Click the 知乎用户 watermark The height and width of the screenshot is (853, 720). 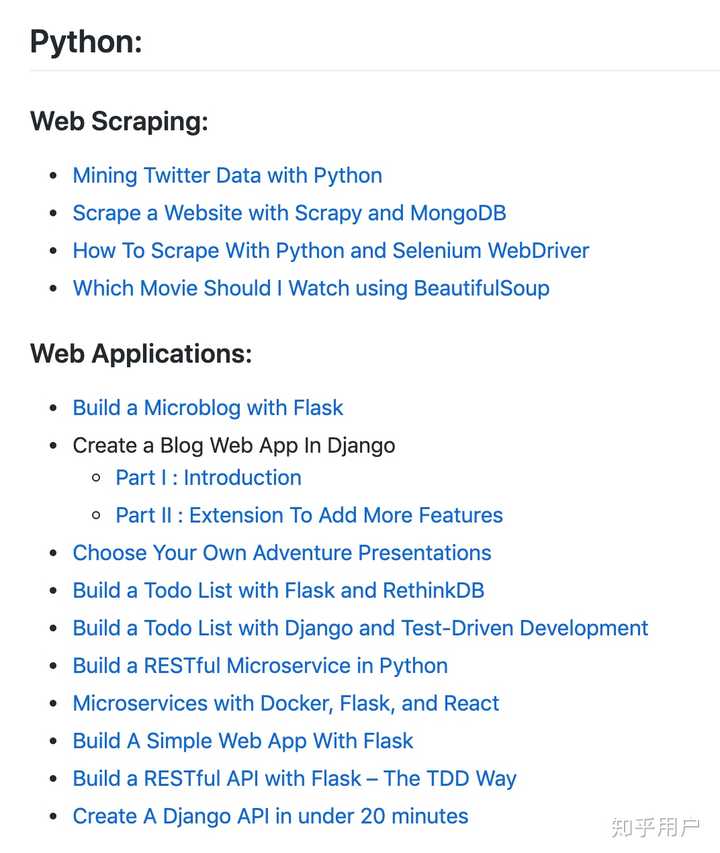pos(655,827)
